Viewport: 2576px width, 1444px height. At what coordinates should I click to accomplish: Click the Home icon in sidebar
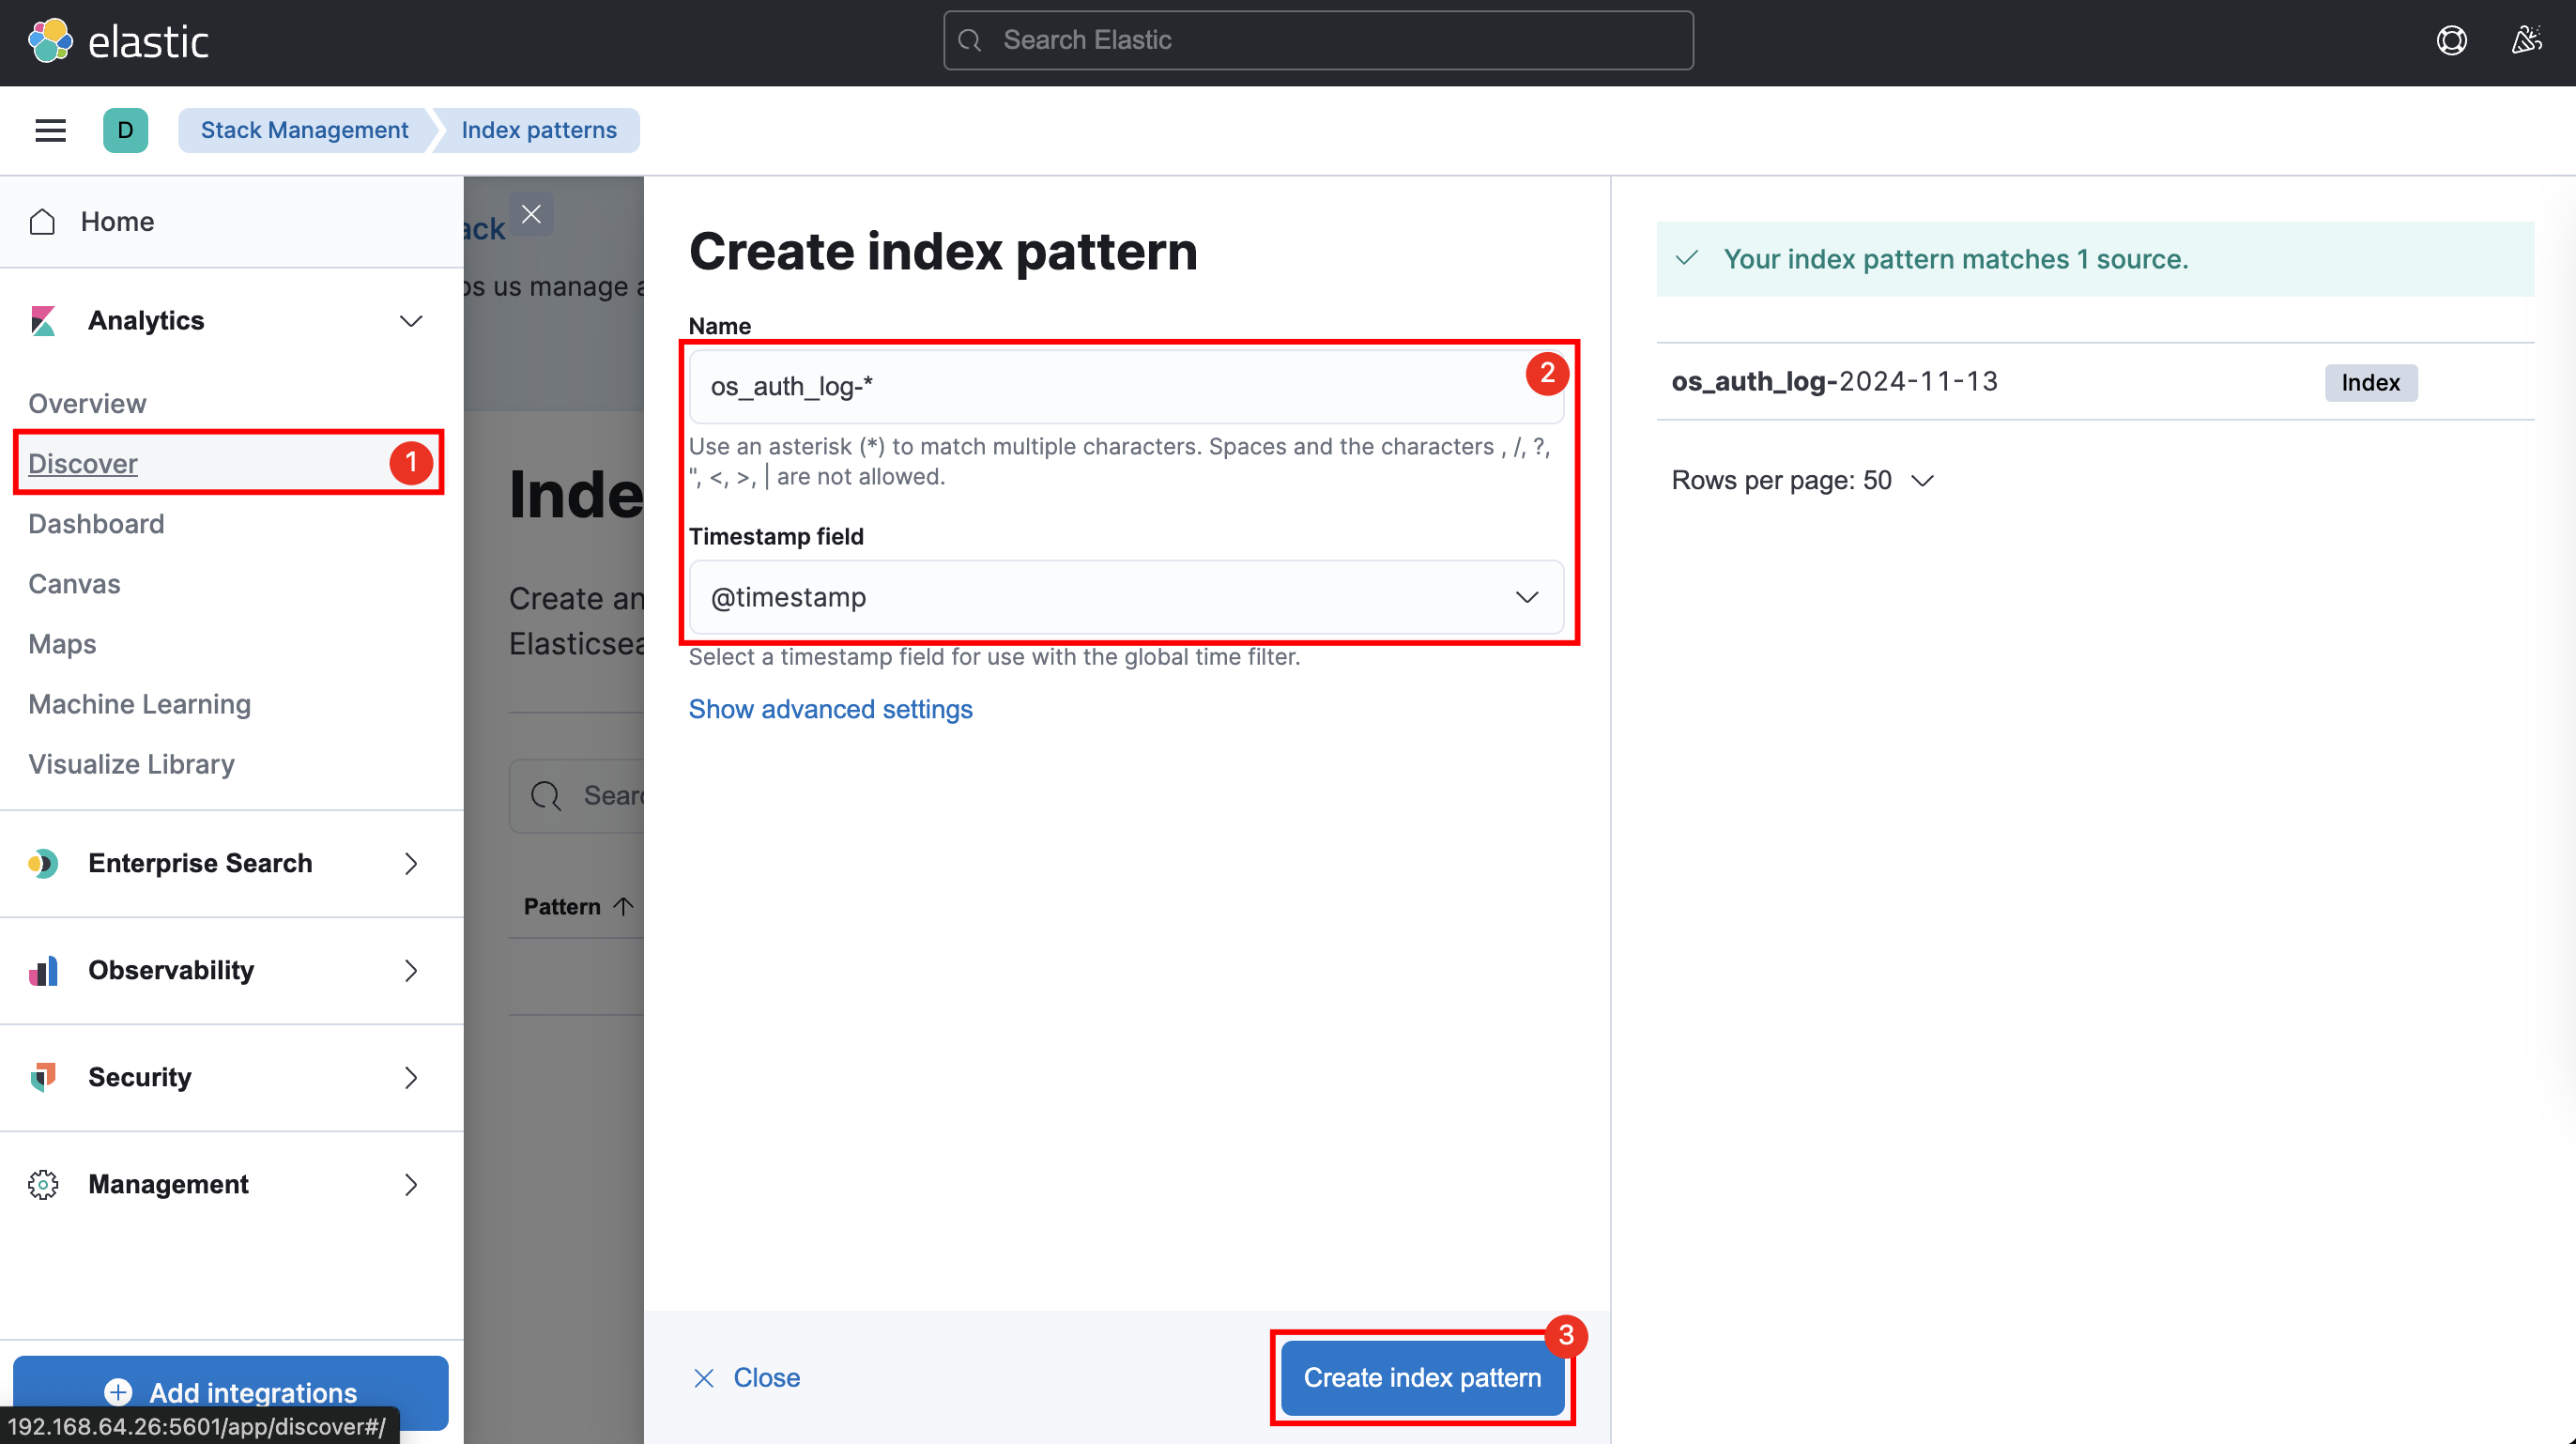(42, 221)
